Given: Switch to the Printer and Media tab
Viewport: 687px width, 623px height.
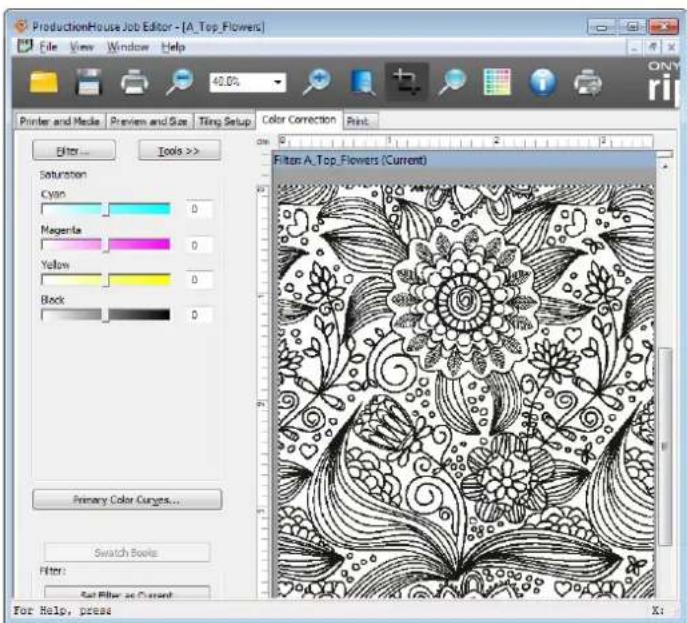Looking at the screenshot, I should 60,121.
